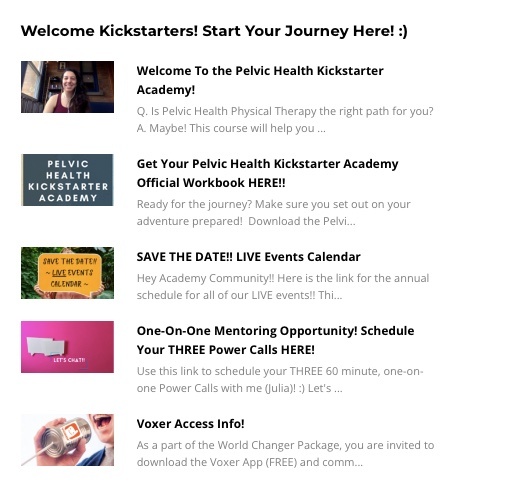Select the pink Let's Chat thumbnail
The height and width of the screenshot is (489, 528).
(x=67, y=347)
